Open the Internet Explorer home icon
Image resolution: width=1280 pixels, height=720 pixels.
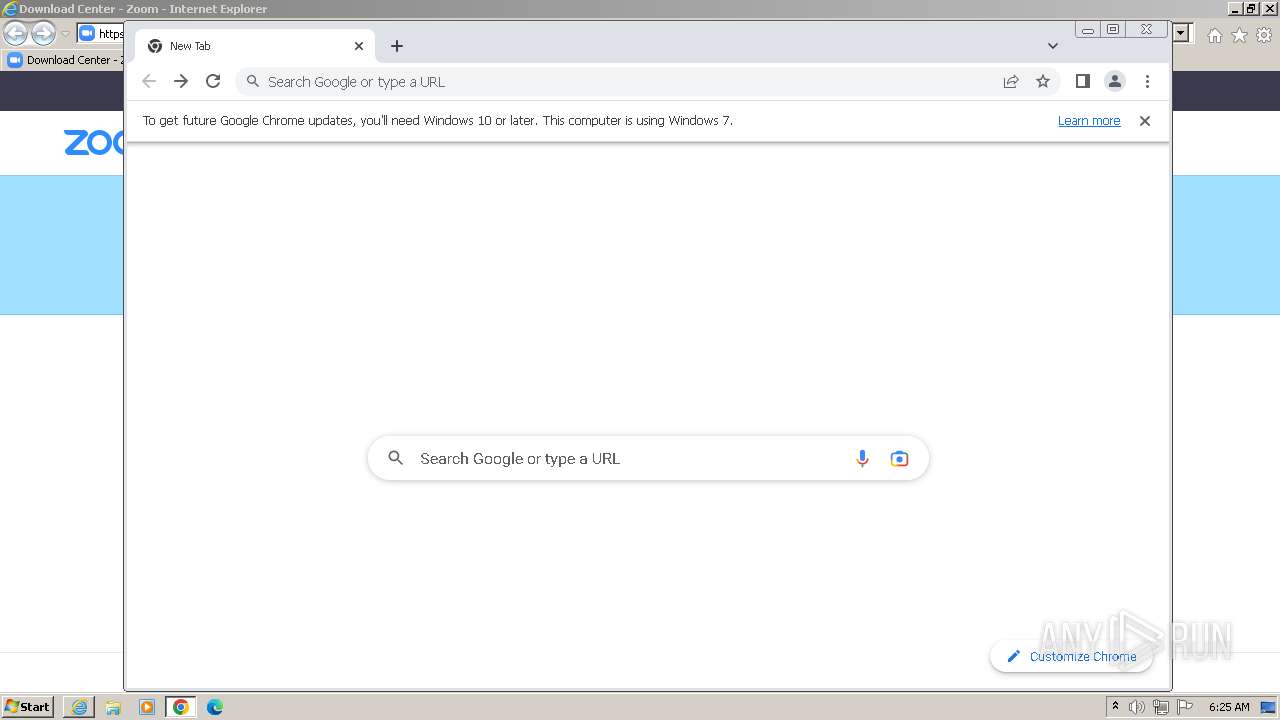(x=1214, y=35)
